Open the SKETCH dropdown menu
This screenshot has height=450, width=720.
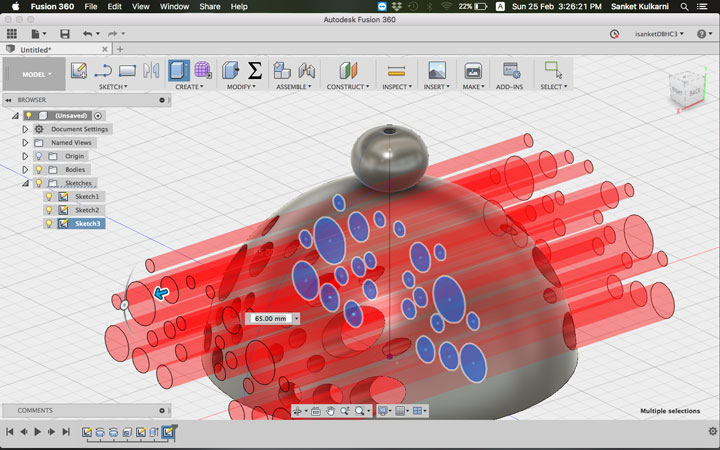pyautogui.click(x=113, y=86)
